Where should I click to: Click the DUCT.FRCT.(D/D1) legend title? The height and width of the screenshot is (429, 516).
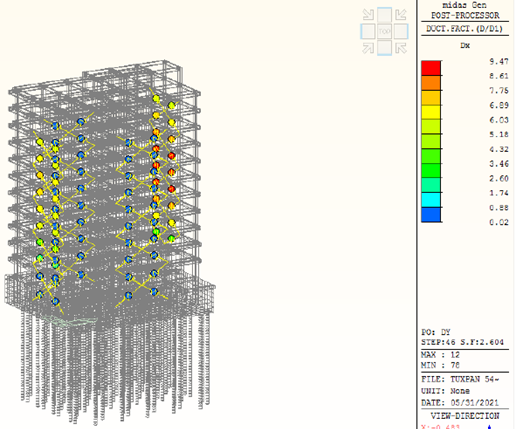465,29
